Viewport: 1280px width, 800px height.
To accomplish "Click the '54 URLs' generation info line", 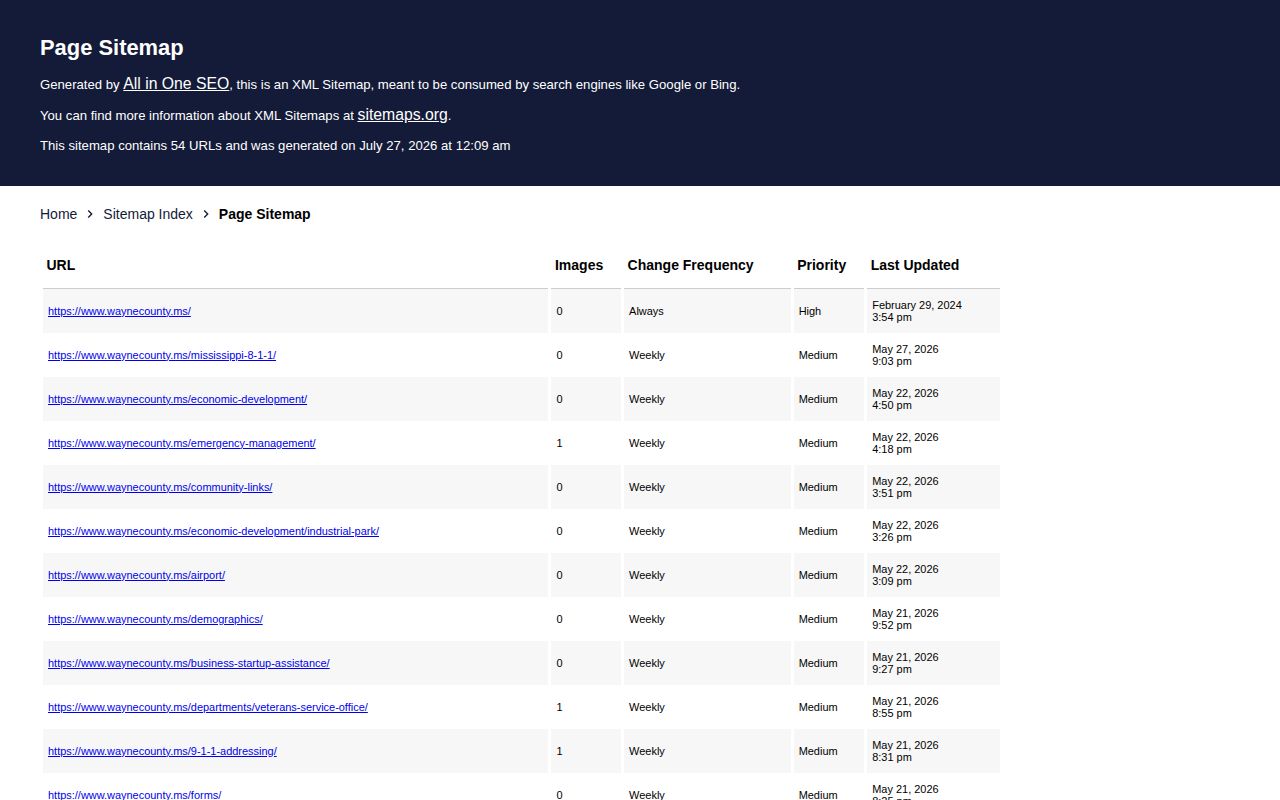I will pos(275,145).
